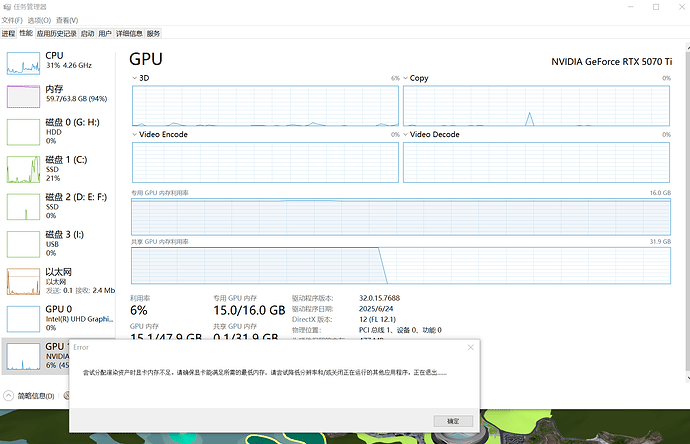Select 磁盘 2 (D: E: F:) entry
The height and width of the screenshot is (444, 690).
click(22, 206)
